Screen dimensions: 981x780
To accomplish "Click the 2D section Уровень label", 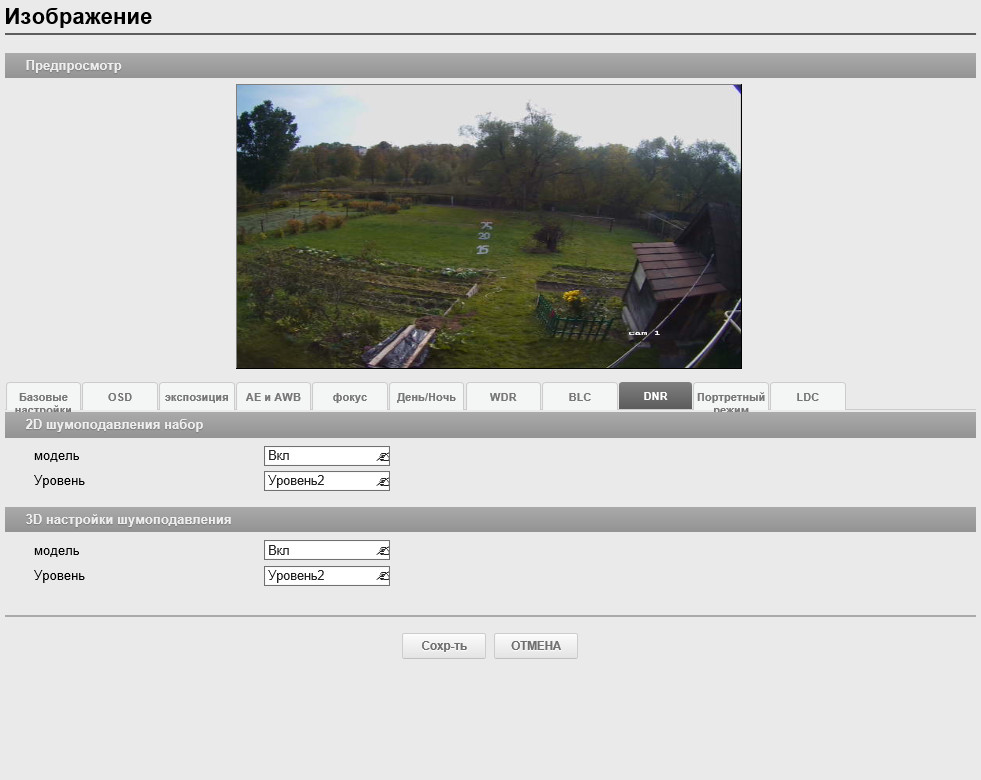I will (x=59, y=480).
